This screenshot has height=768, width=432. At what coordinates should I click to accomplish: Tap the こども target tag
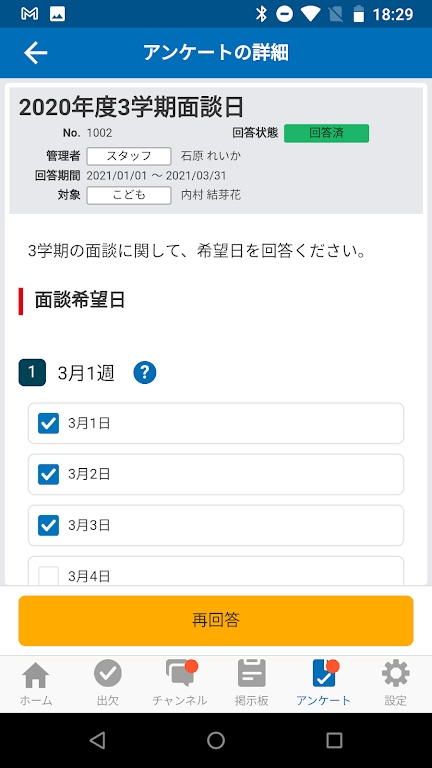tap(129, 195)
